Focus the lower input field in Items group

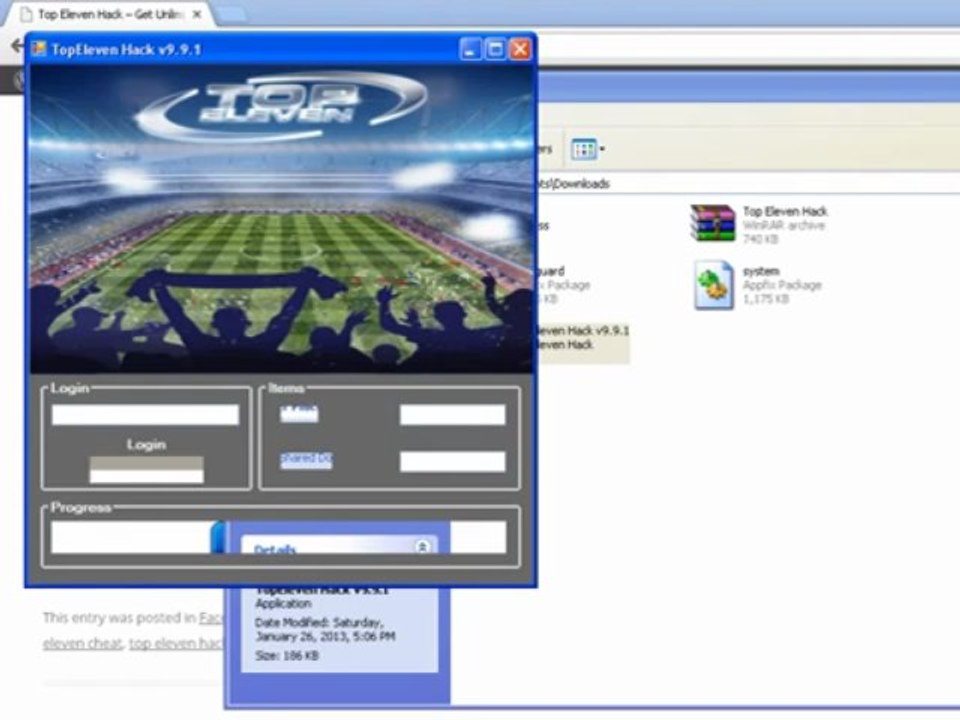[452, 462]
